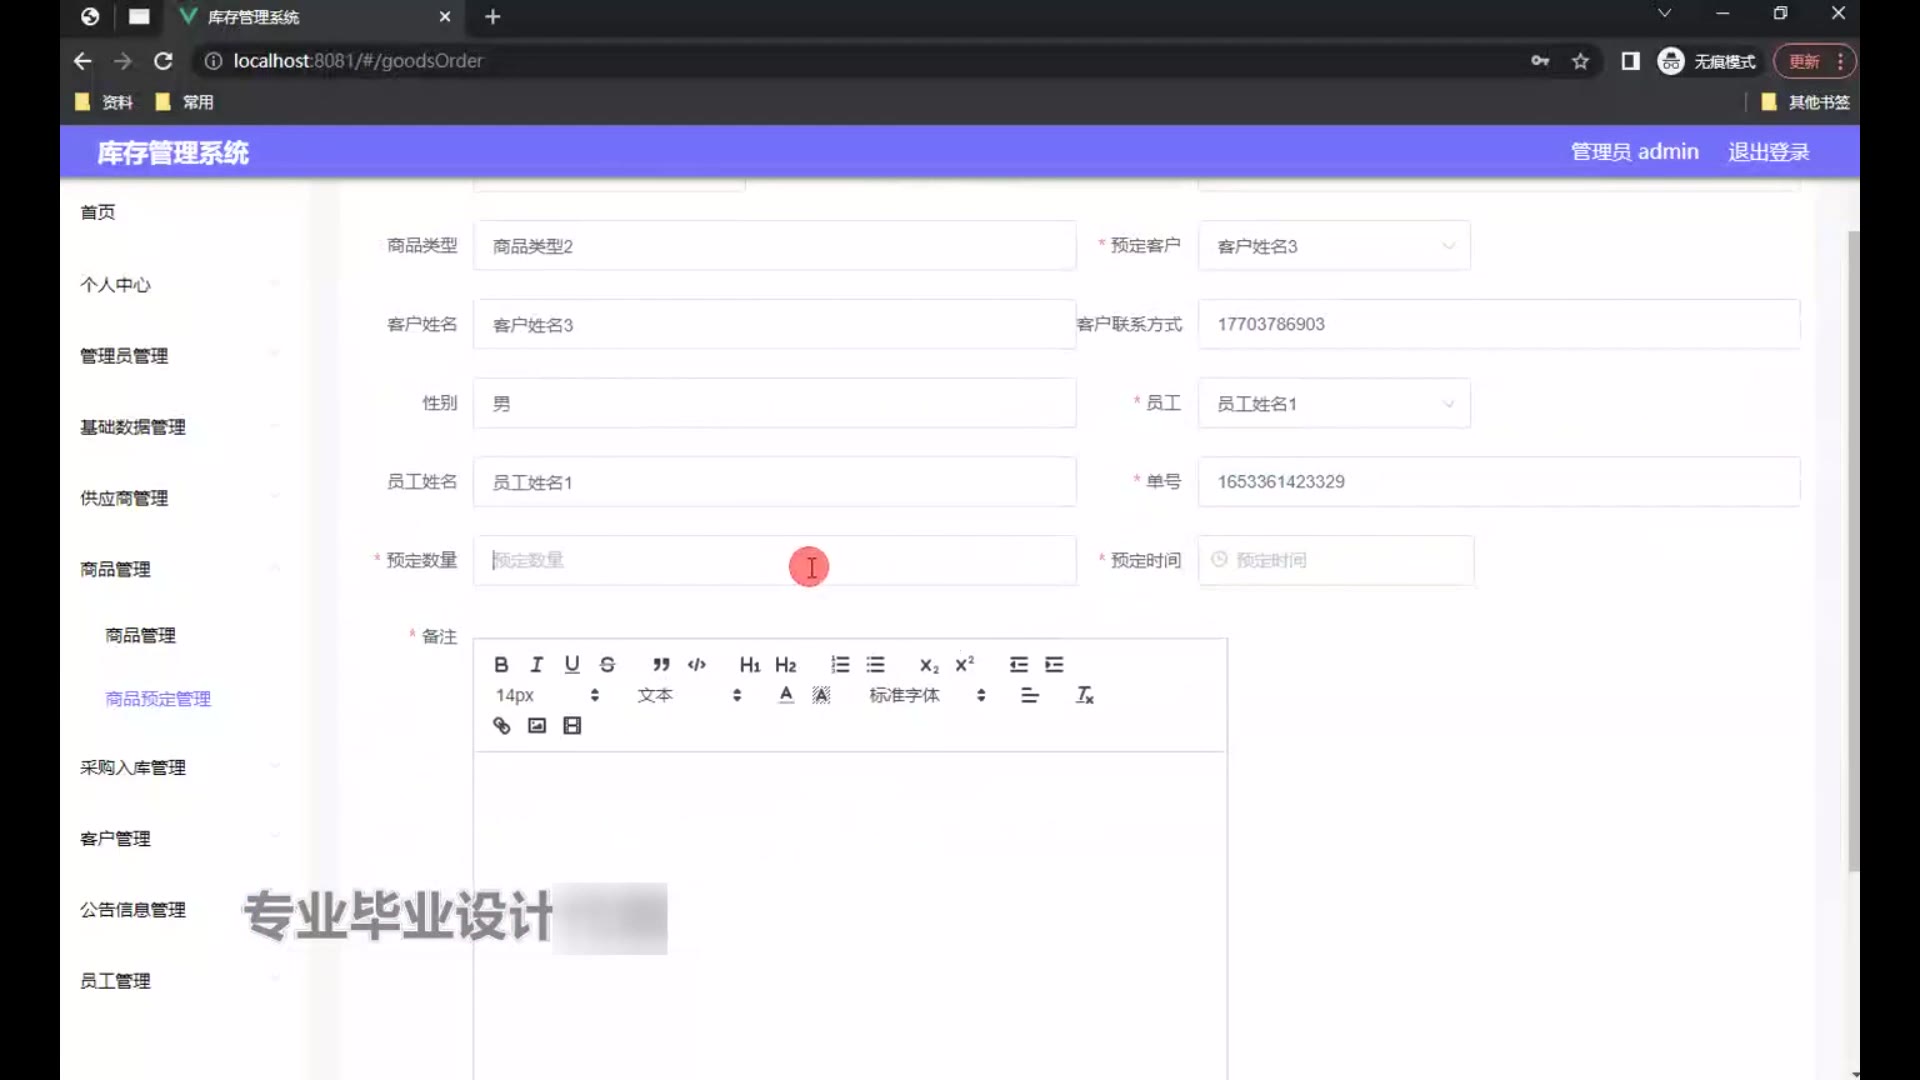Insert a blockquote with the quote icon
The image size is (1920, 1080).
[661, 665]
